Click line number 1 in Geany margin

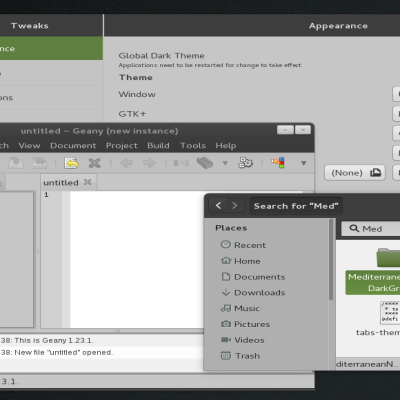pyautogui.click(x=47, y=195)
